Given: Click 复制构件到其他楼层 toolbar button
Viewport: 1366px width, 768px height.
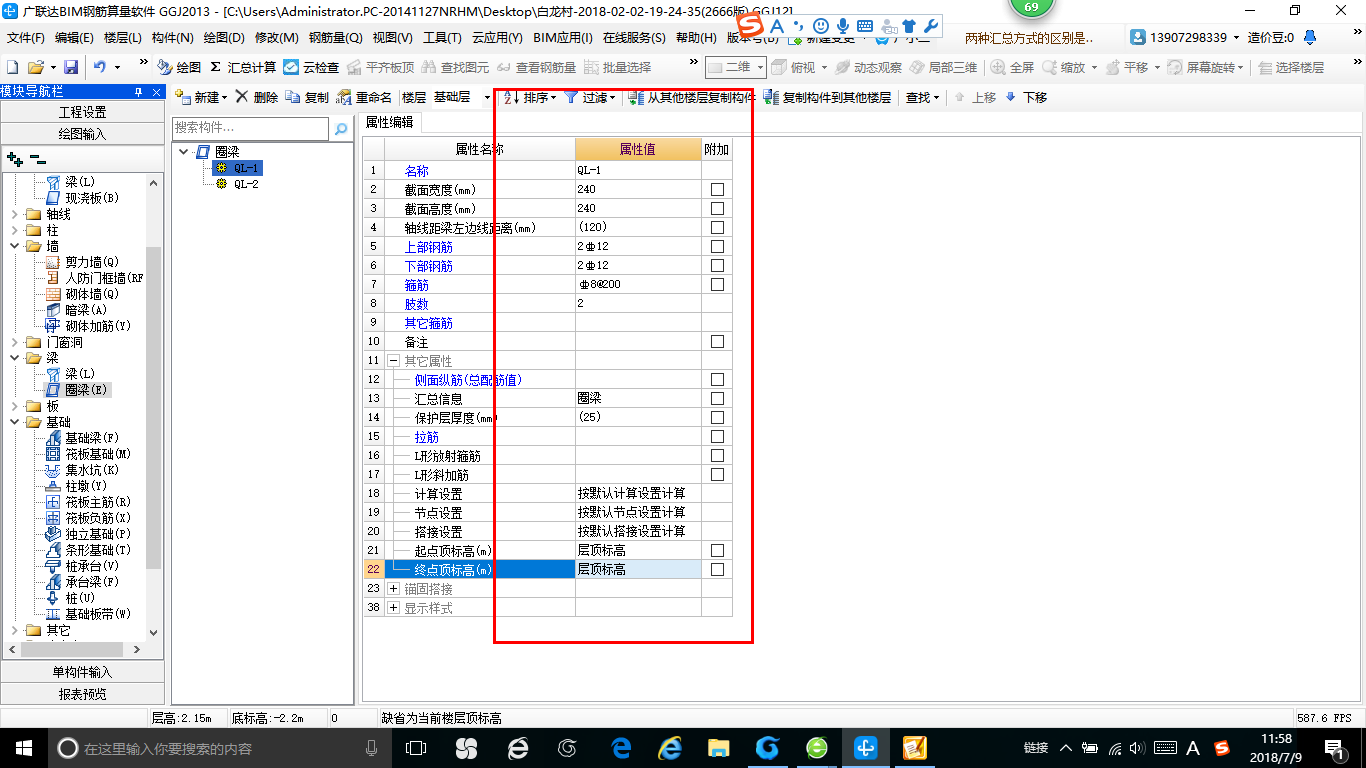Looking at the screenshot, I should point(827,97).
